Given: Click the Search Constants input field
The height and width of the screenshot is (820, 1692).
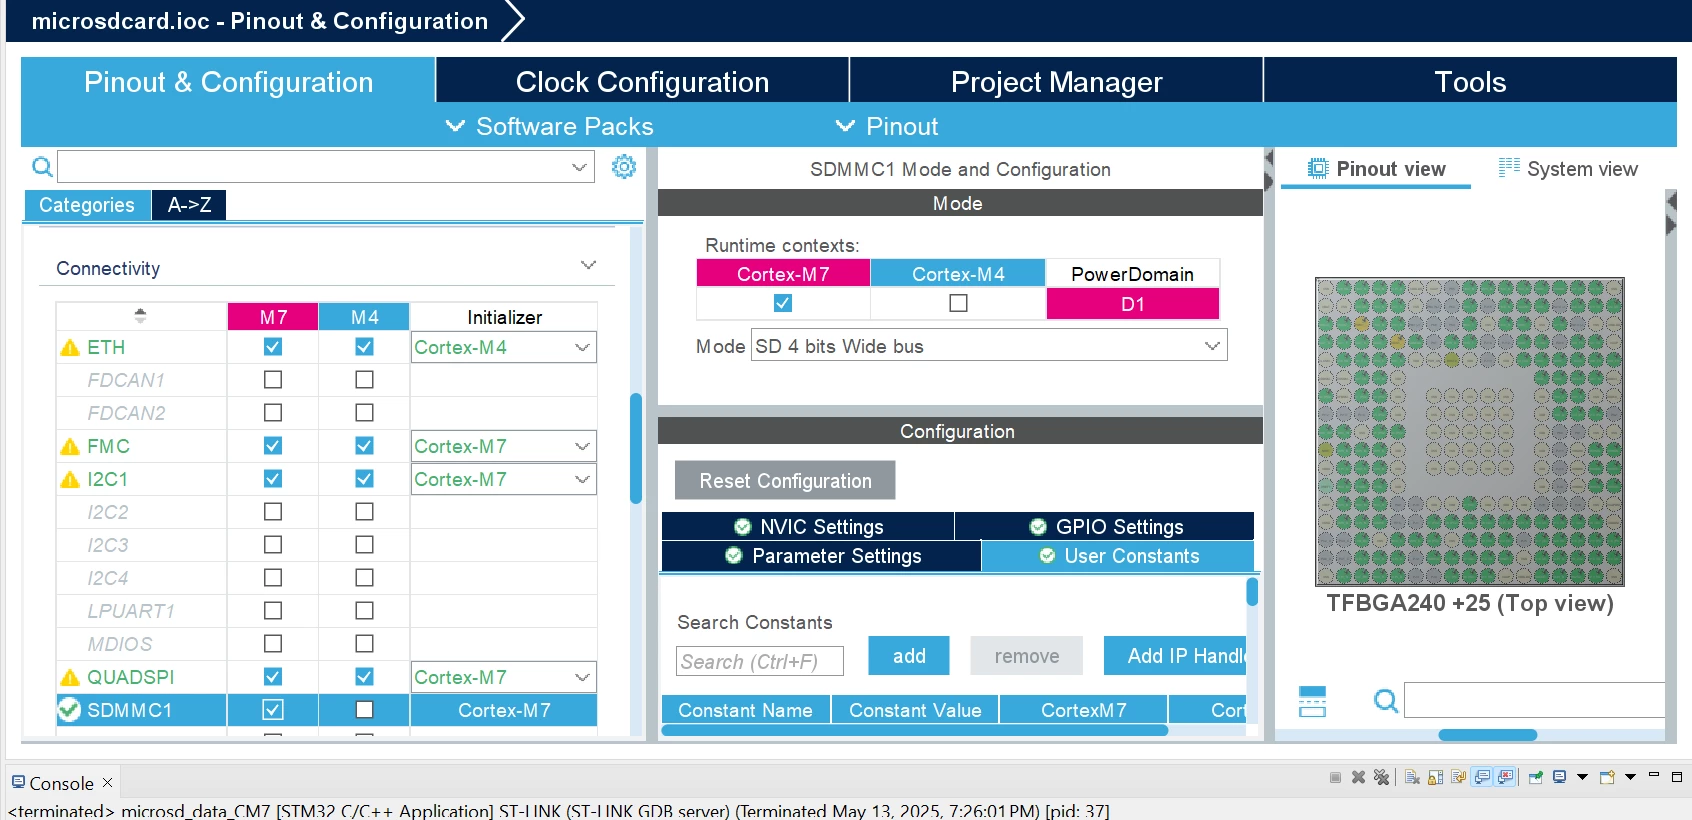Looking at the screenshot, I should (759, 661).
